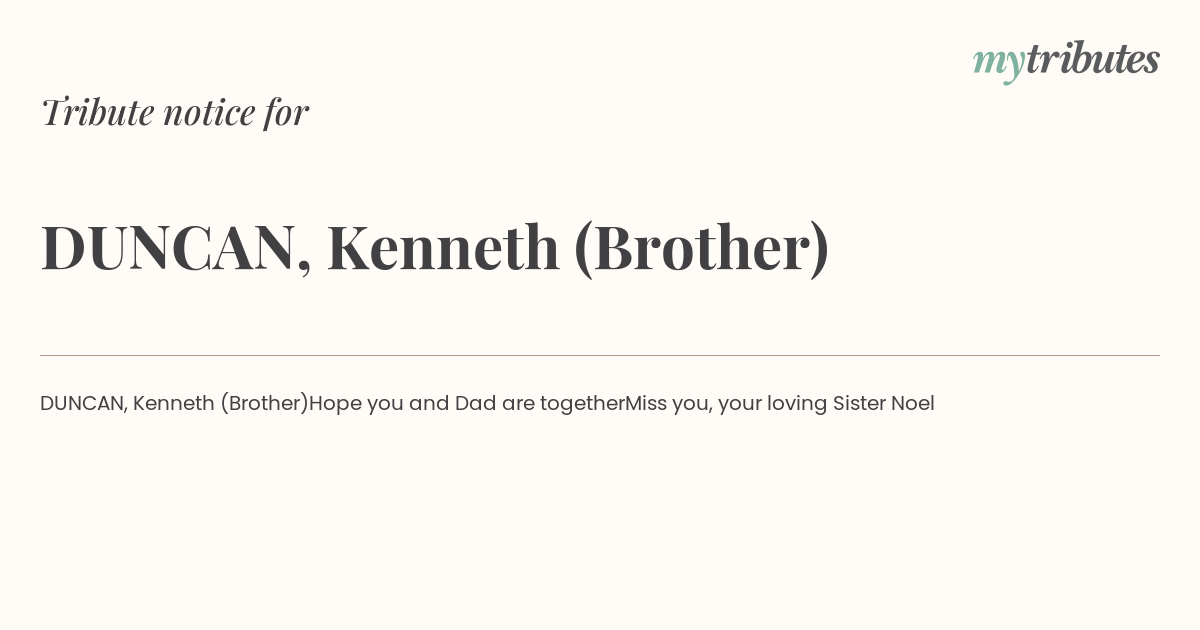Click "Kenneth" in the large title

(443, 247)
